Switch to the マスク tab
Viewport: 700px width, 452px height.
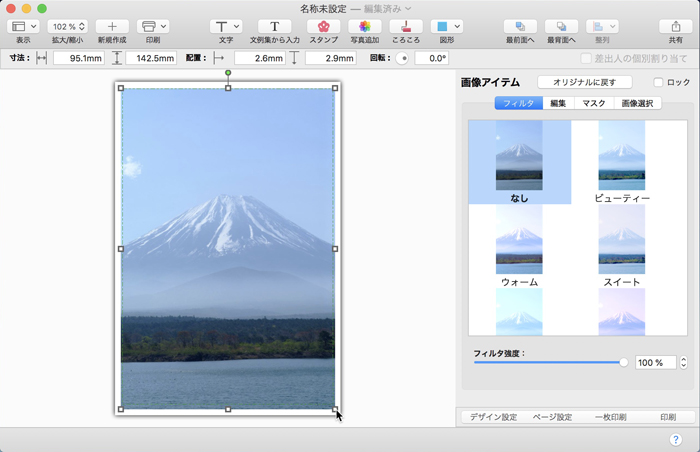click(x=593, y=103)
